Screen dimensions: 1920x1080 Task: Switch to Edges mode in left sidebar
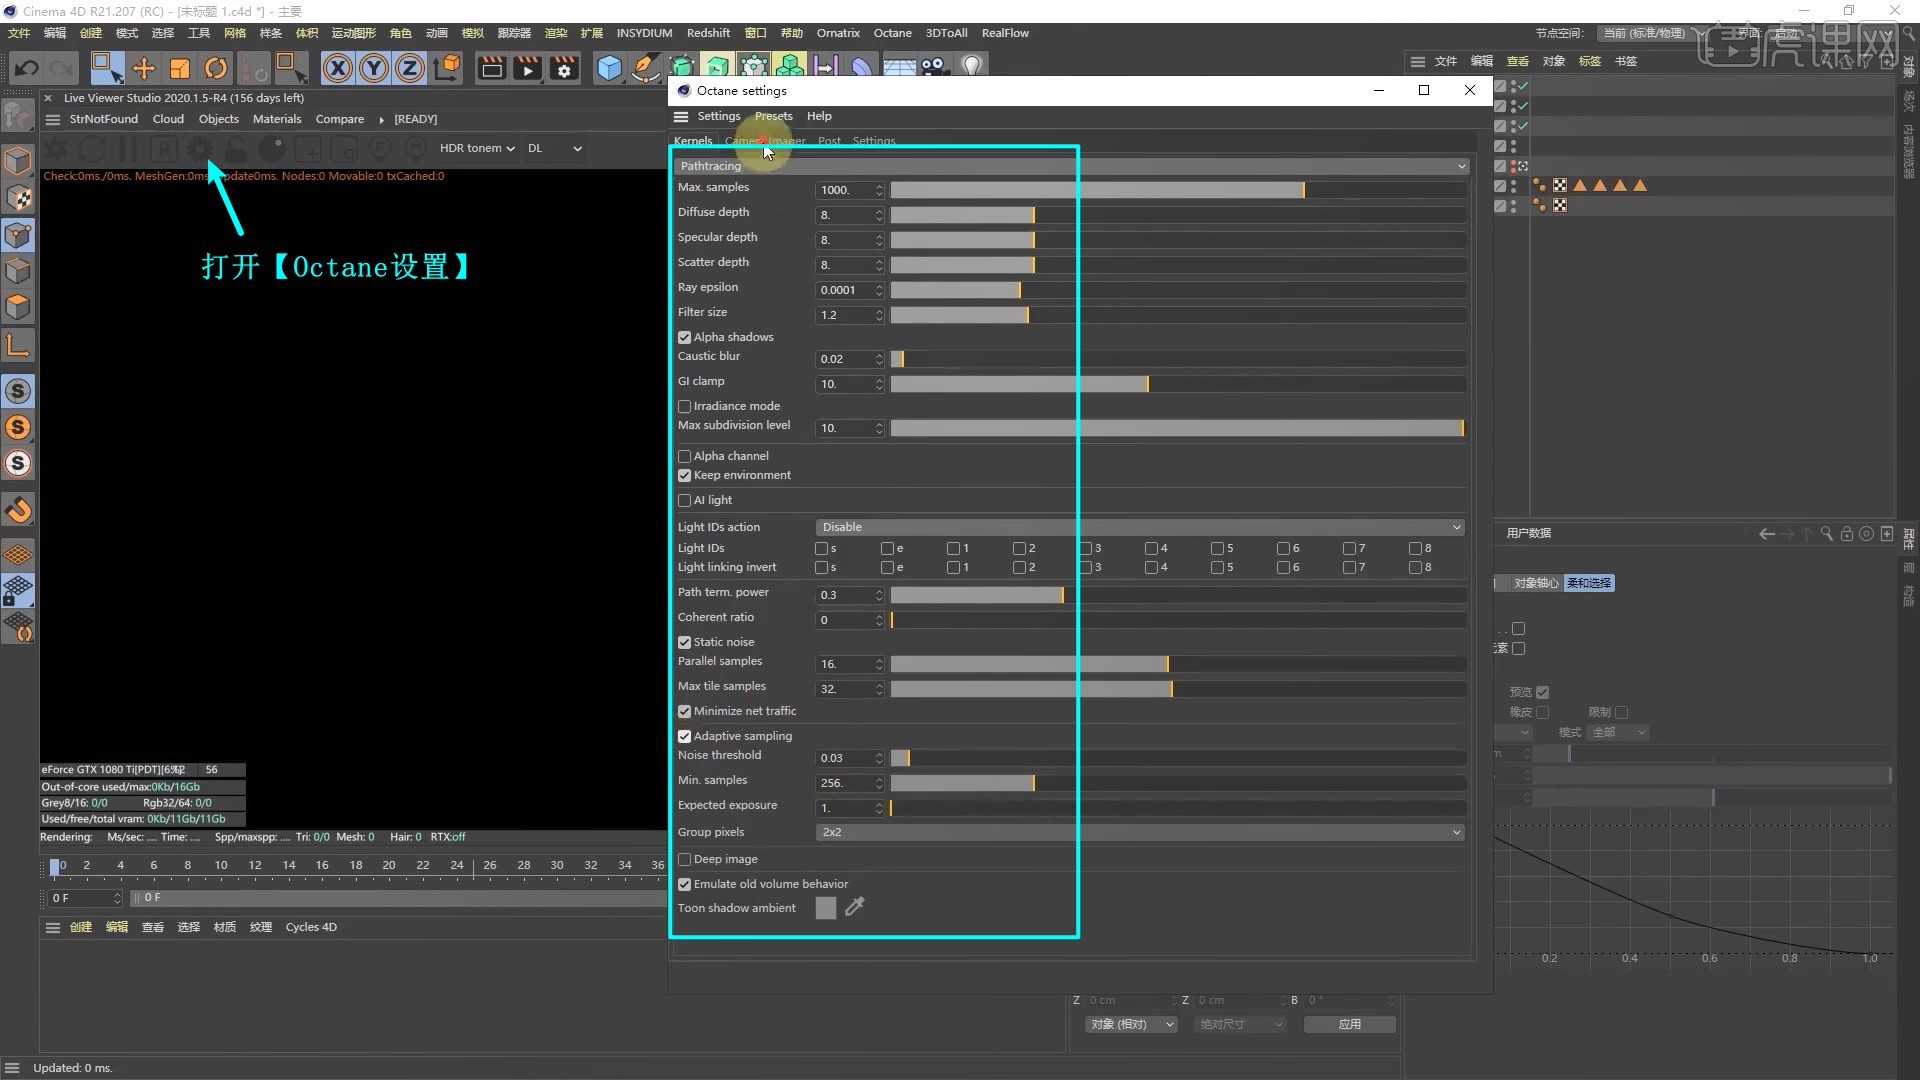tap(18, 272)
